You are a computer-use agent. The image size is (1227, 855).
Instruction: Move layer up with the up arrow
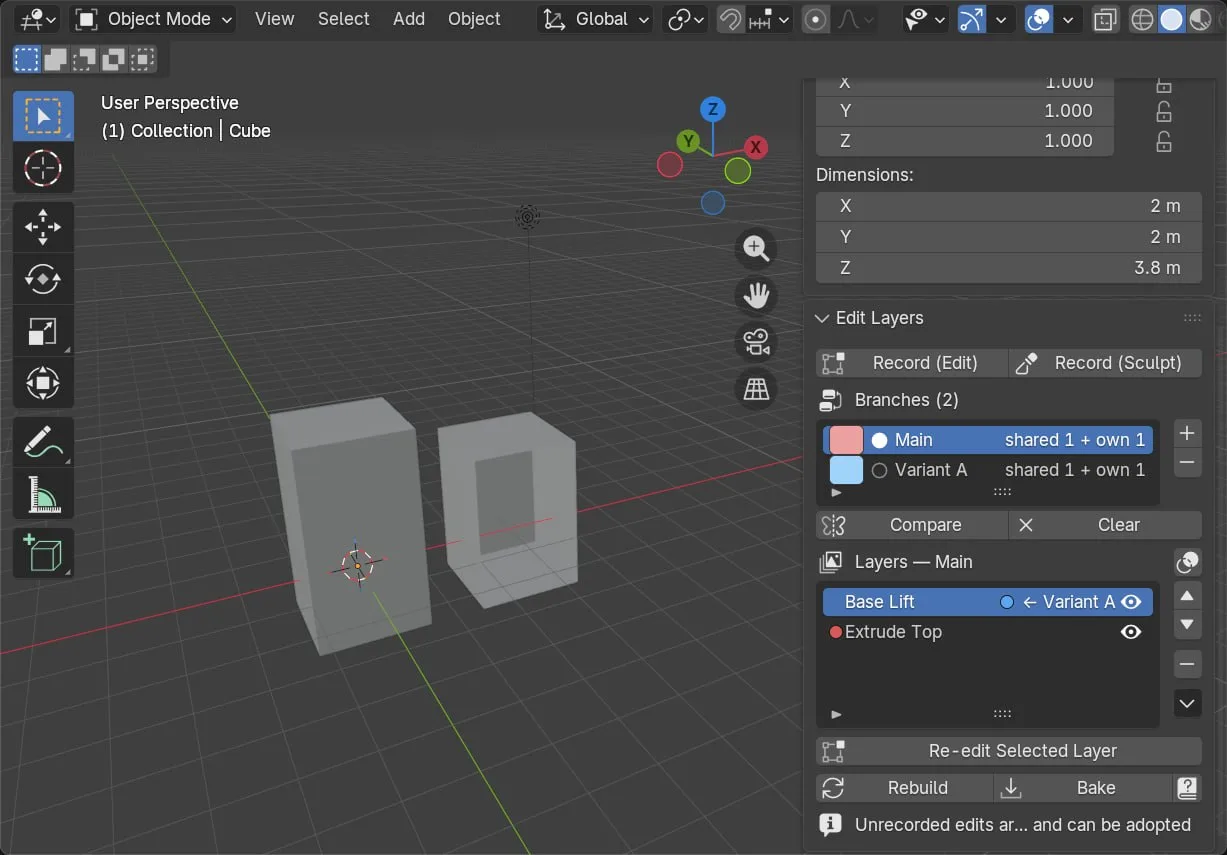[1187, 596]
